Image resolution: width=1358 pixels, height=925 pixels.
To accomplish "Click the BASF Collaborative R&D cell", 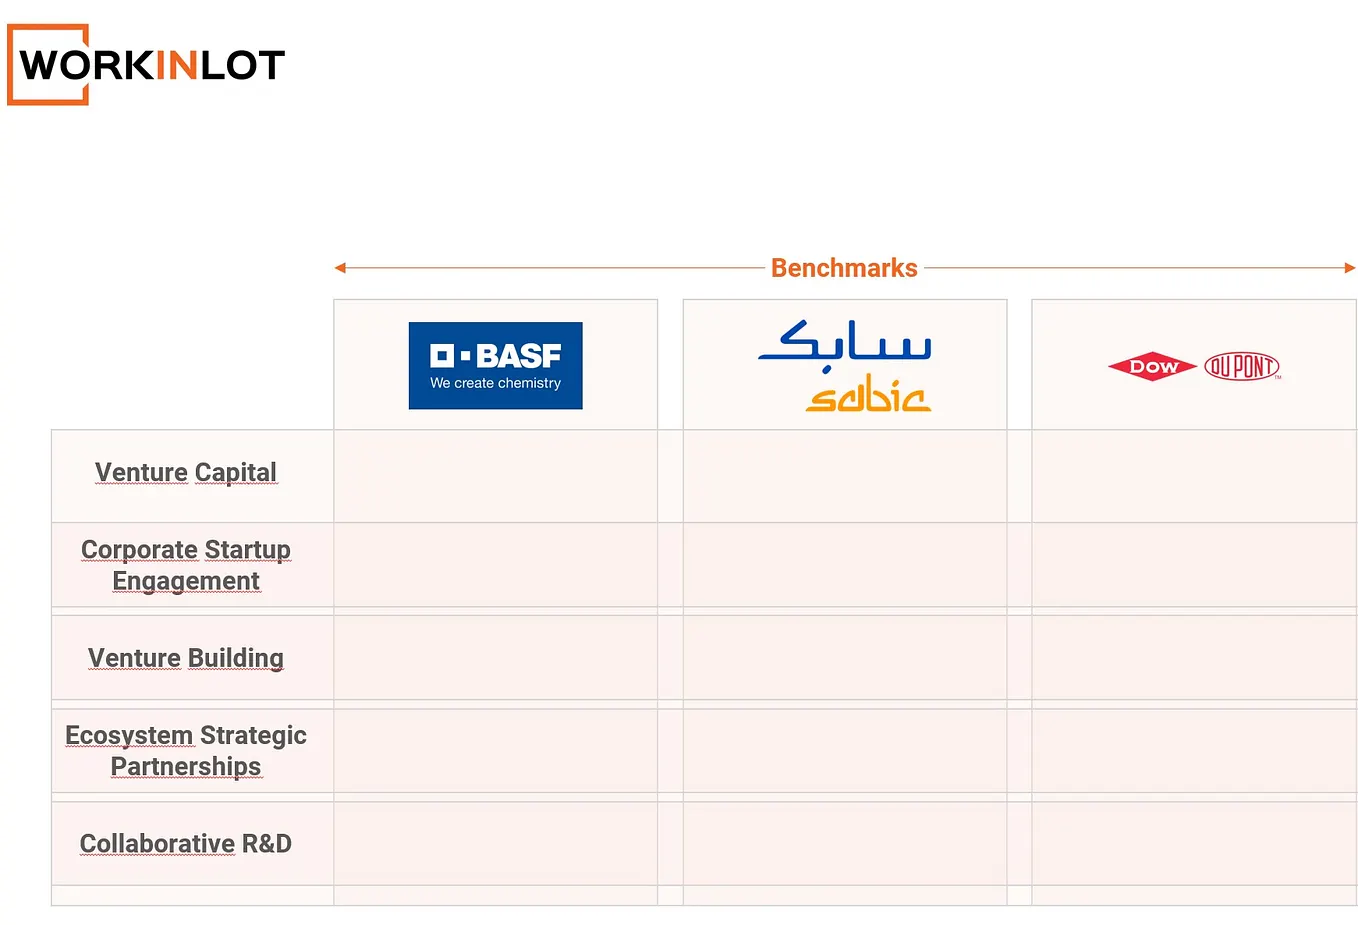I will [495, 843].
